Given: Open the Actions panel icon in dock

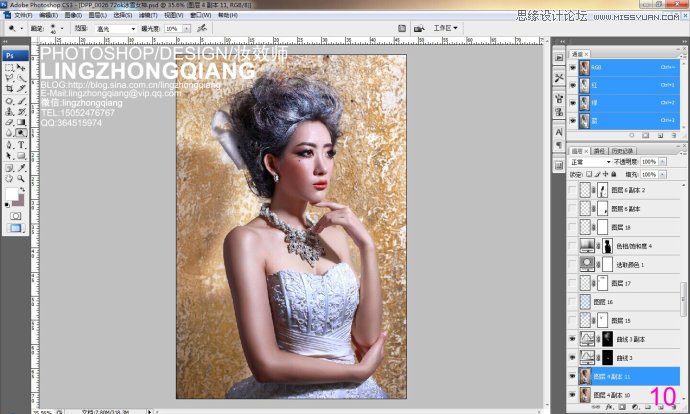Looking at the screenshot, I should coord(559,58).
